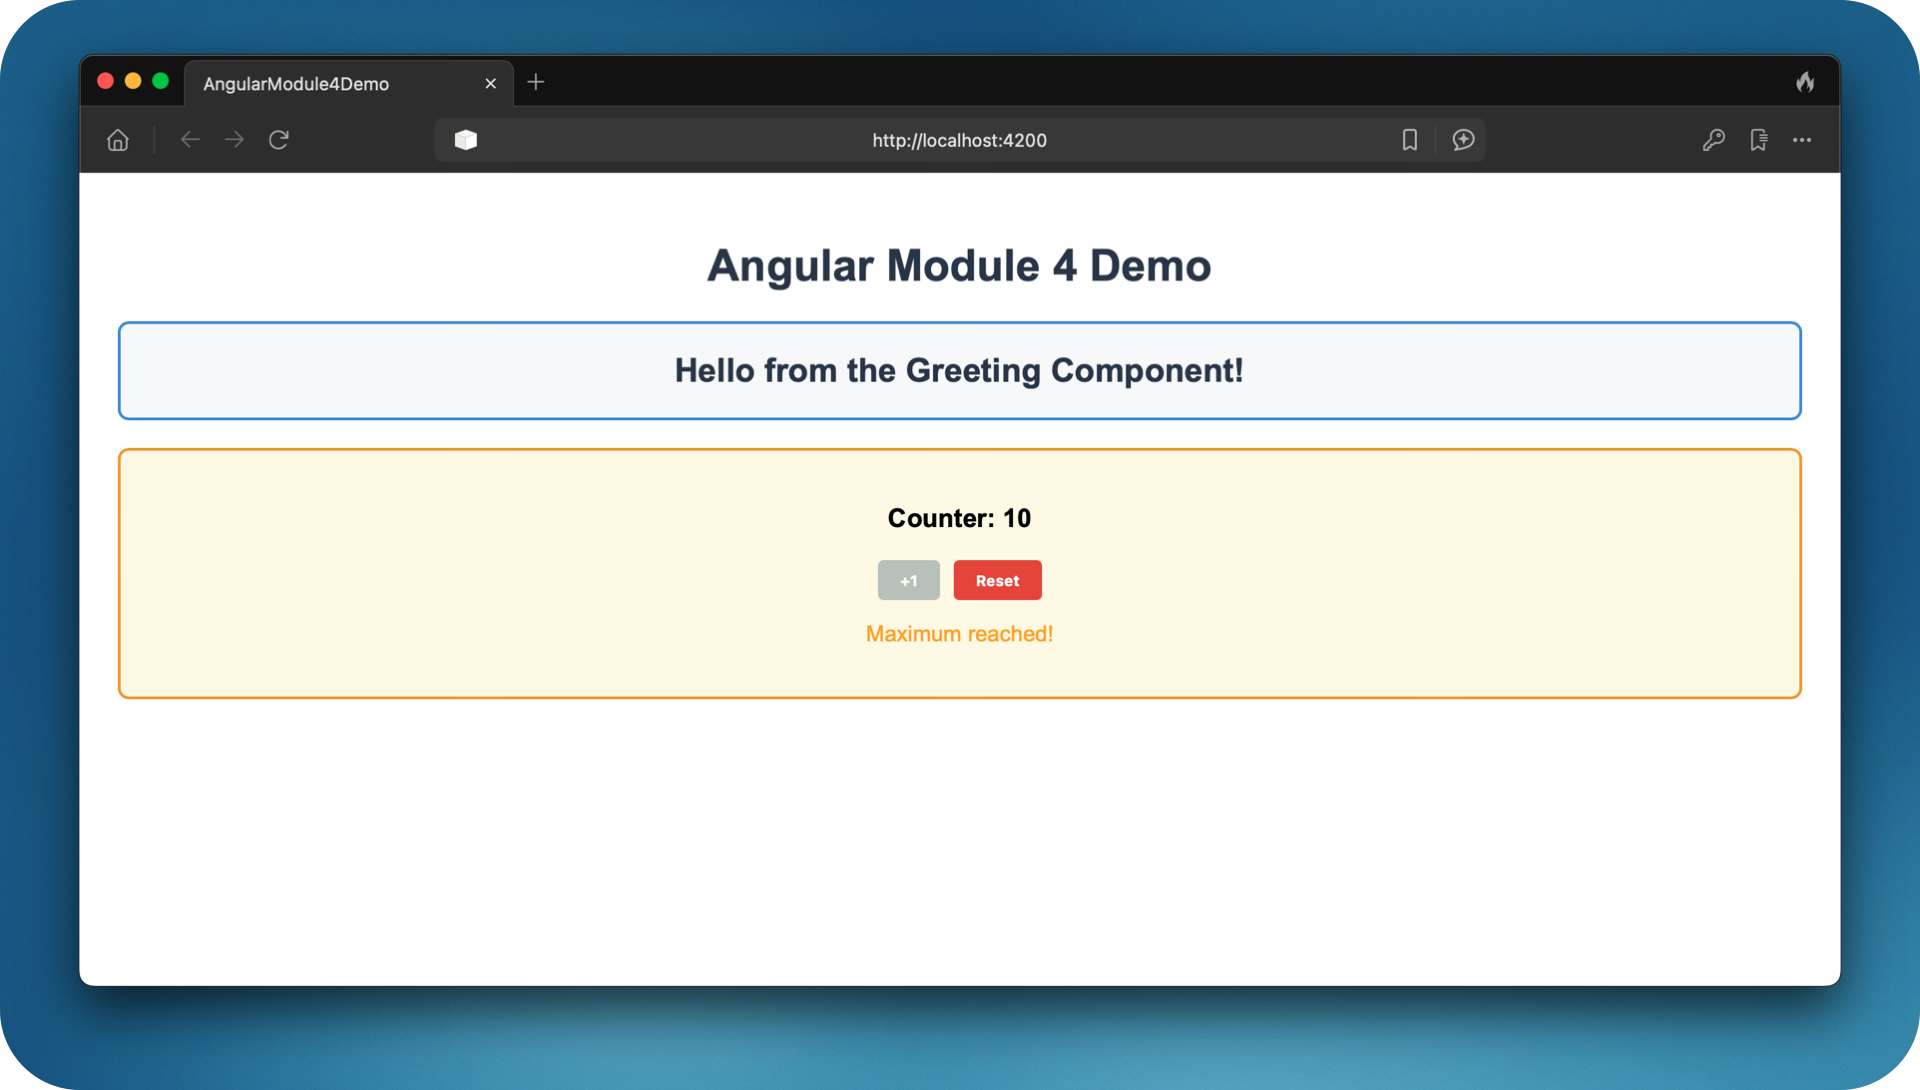
Task: Go back with the left arrow
Action: pos(190,140)
